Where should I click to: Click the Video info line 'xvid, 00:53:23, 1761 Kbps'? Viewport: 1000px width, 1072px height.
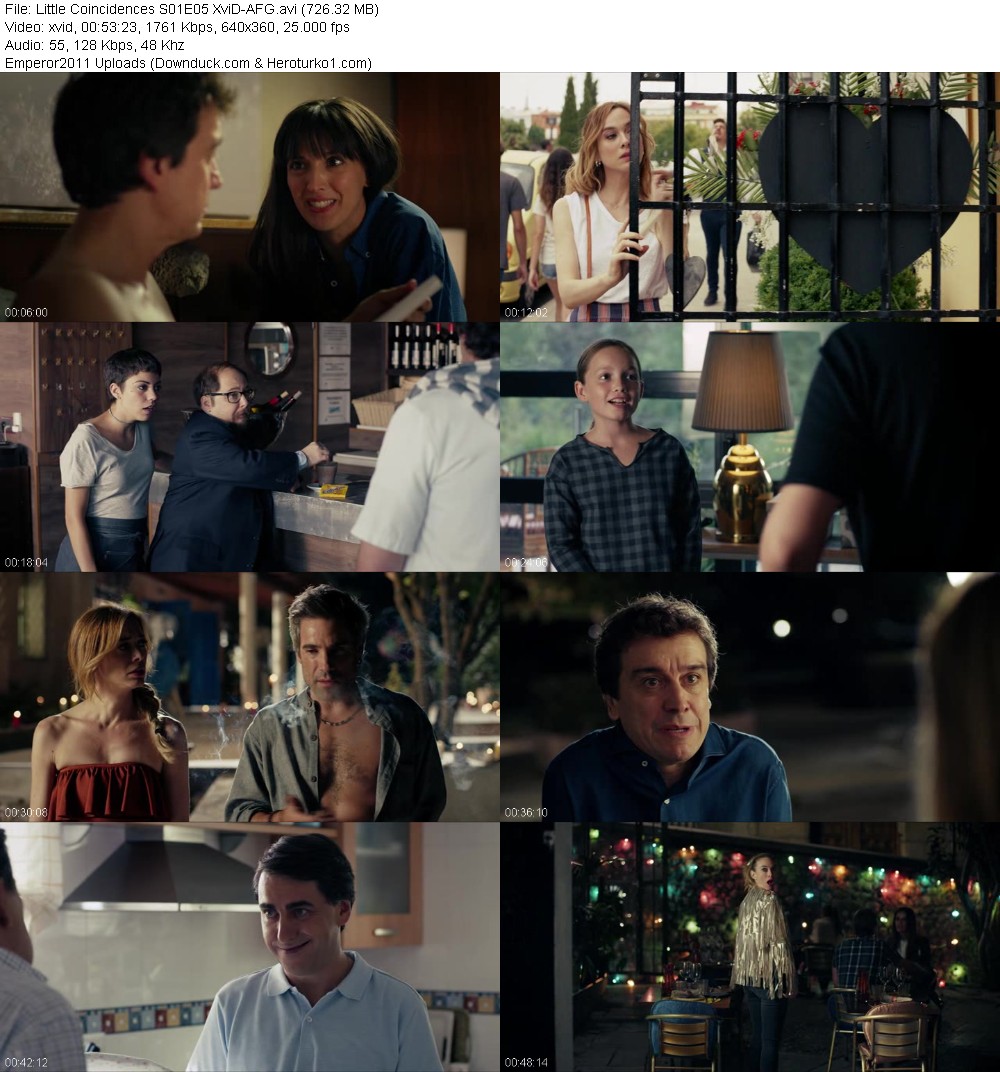[x=177, y=27]
